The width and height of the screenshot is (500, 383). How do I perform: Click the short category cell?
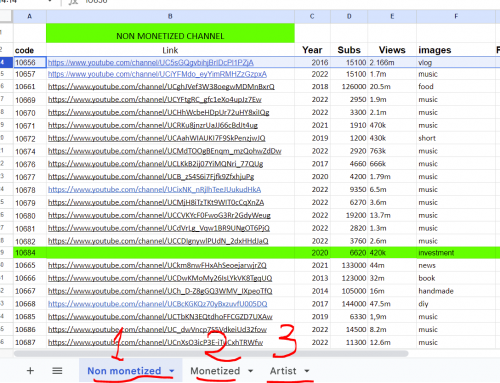456,138
